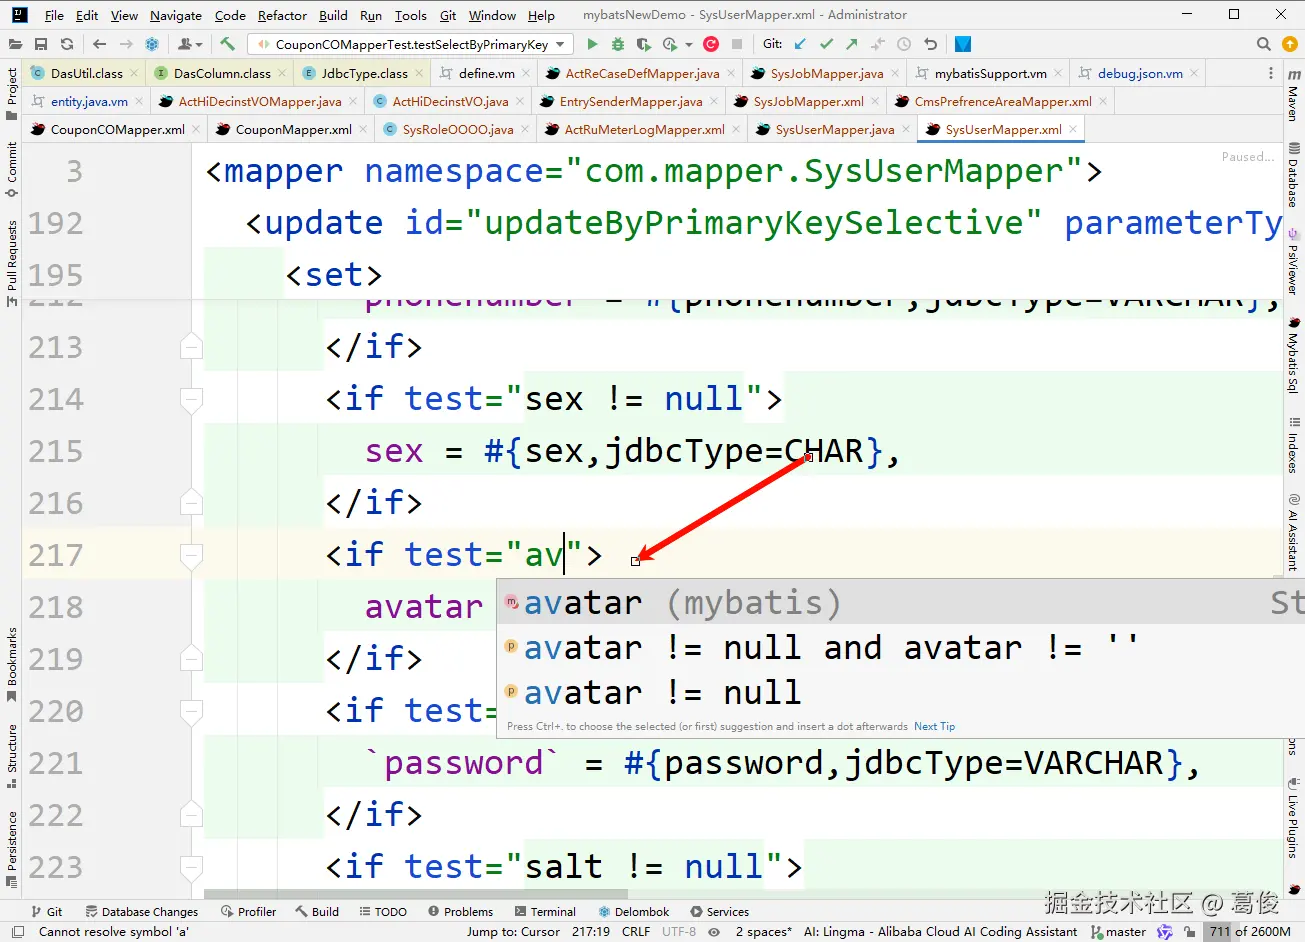This screenshot has width=1305, height=942.
Task: Open the profiler run options dropdown arrow
Action: [x=689, y=44]
